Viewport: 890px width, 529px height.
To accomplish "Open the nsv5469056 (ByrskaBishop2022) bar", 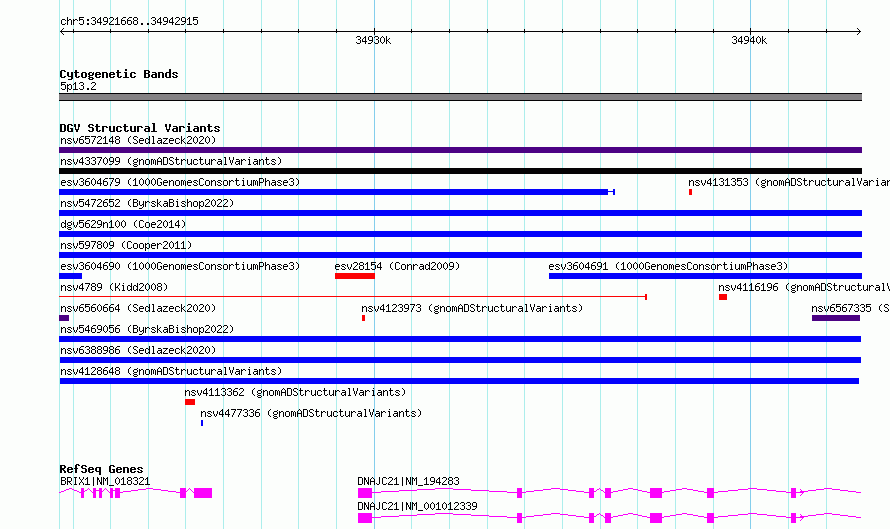I will tap(460, 339).
